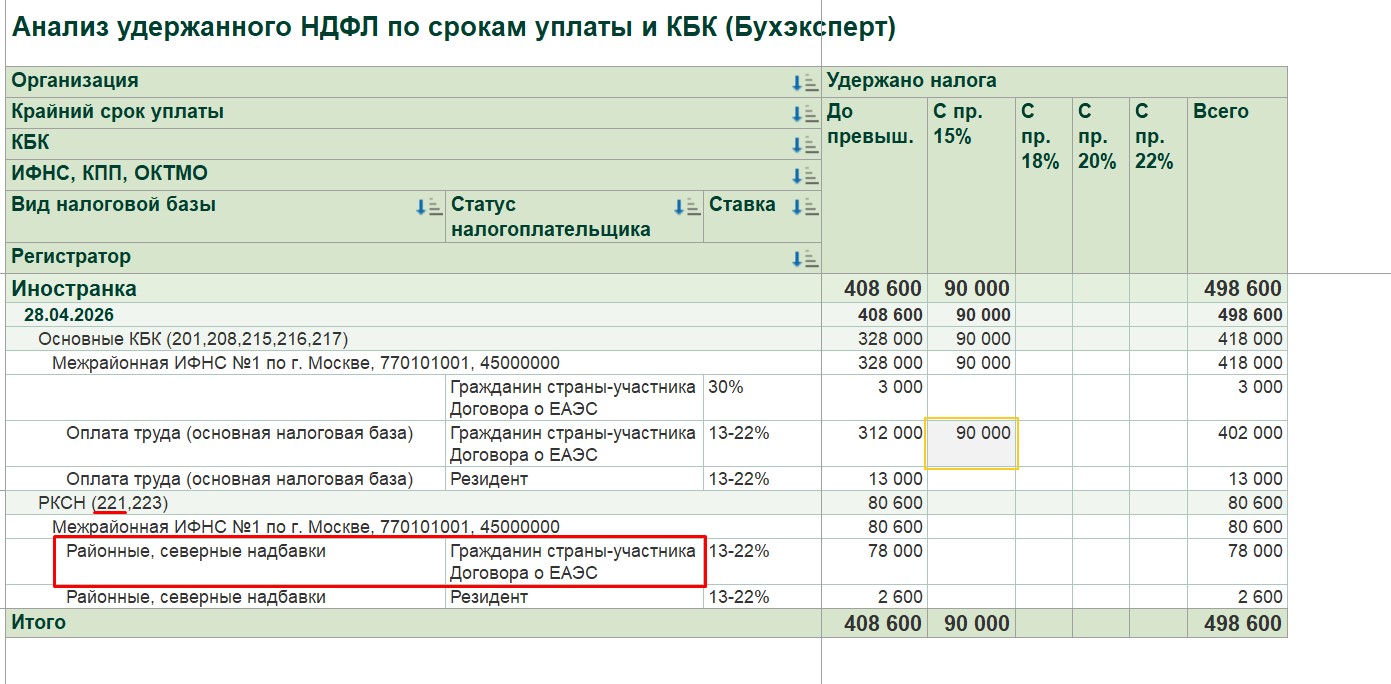The image size is (1391, 684).
Task: Click the С пр. 22% column header
Action: pos(1158,185)
